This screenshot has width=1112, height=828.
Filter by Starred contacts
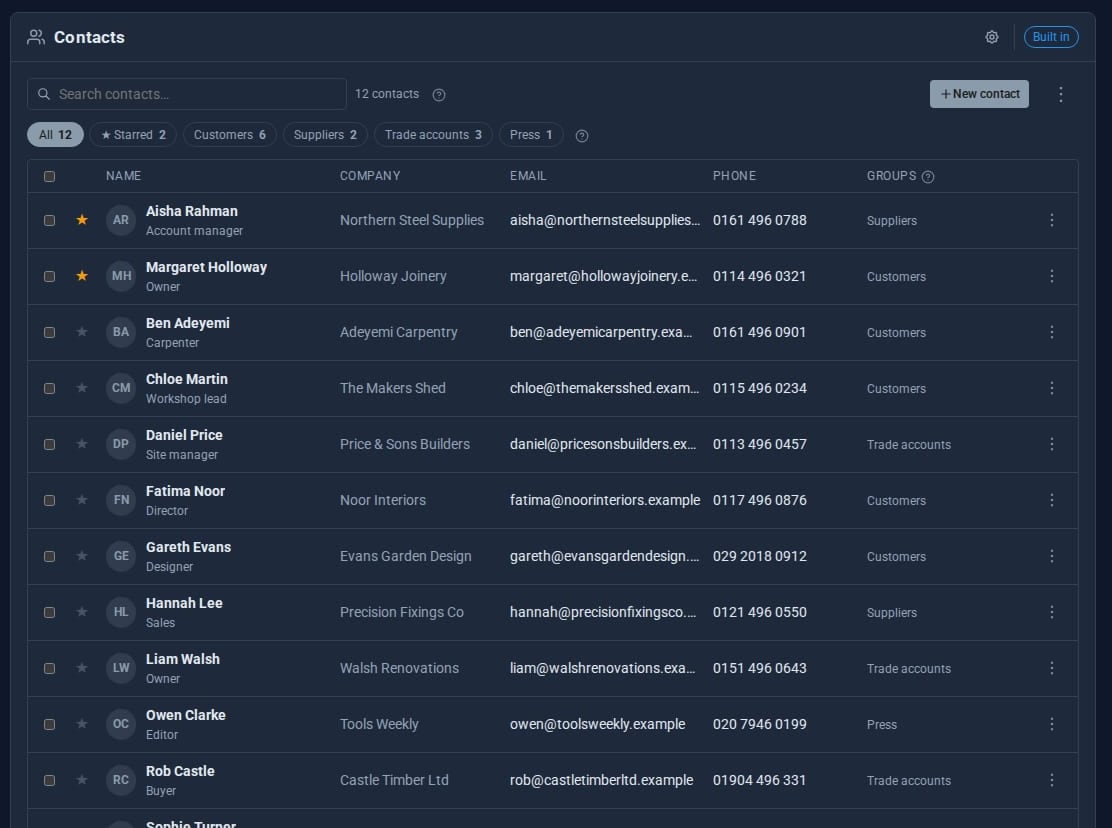point(133,135)
